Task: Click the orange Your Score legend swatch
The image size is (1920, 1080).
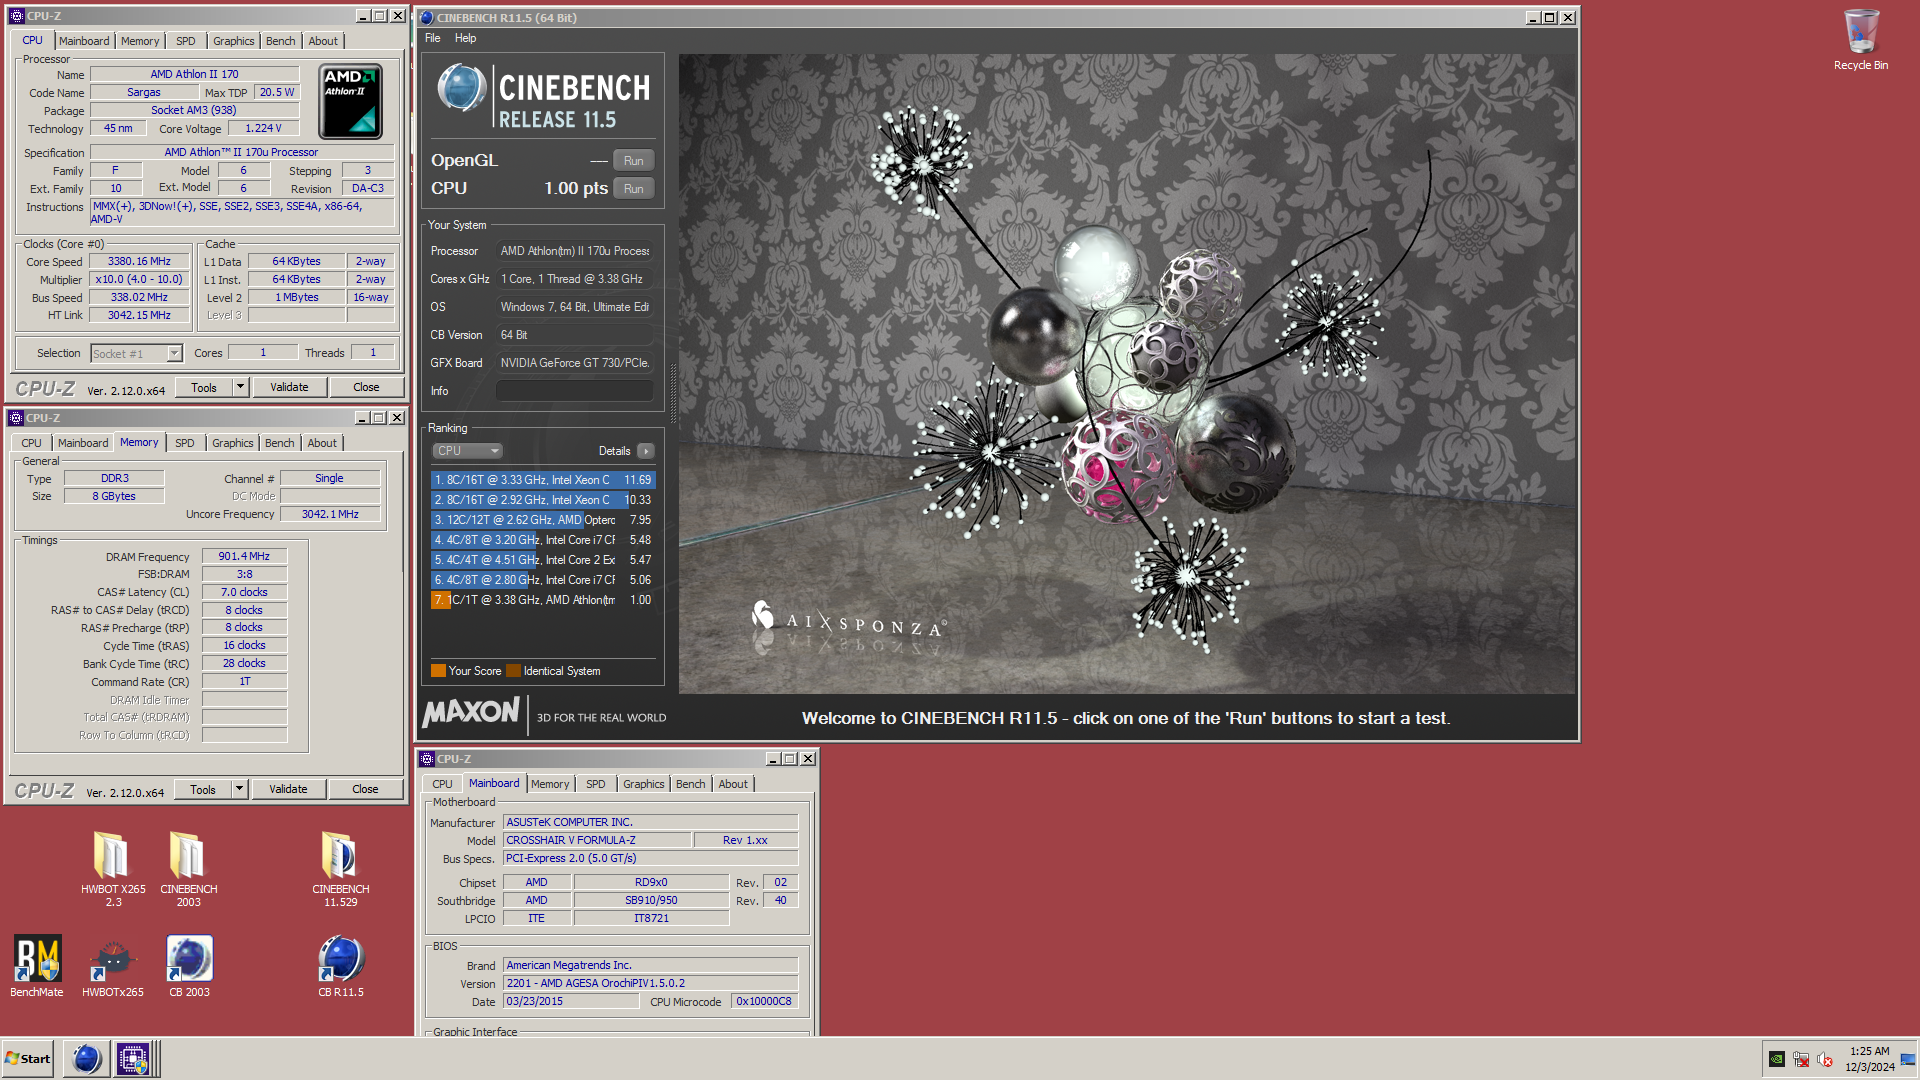Action: click(x=438, y=671)
